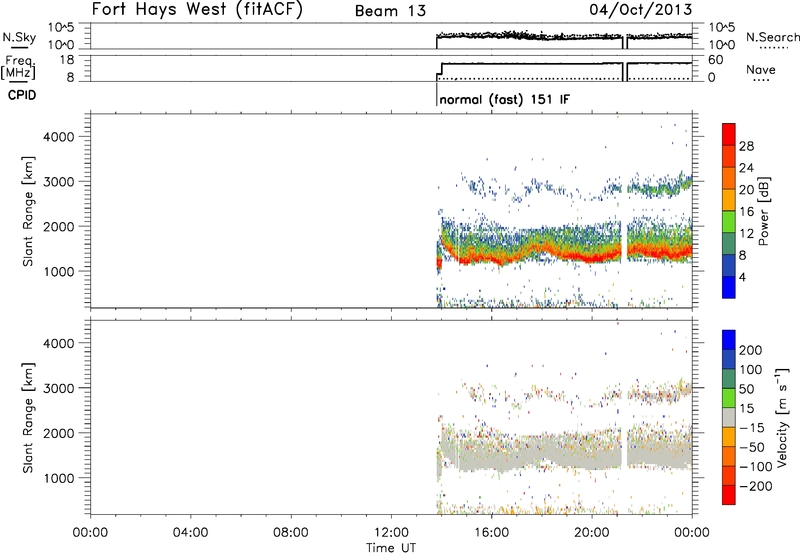Click the 'Power [dB]' color bar label
Viewport: 800px width, 554px height.
click(764, 211)
